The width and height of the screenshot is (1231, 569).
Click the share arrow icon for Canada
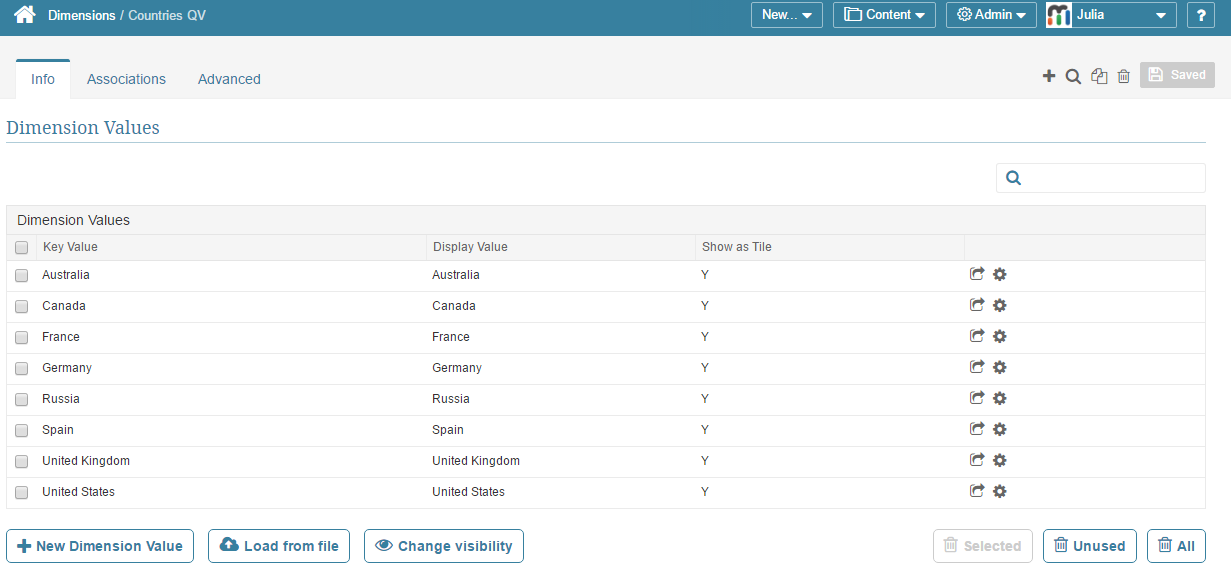(x=977, y=305)
